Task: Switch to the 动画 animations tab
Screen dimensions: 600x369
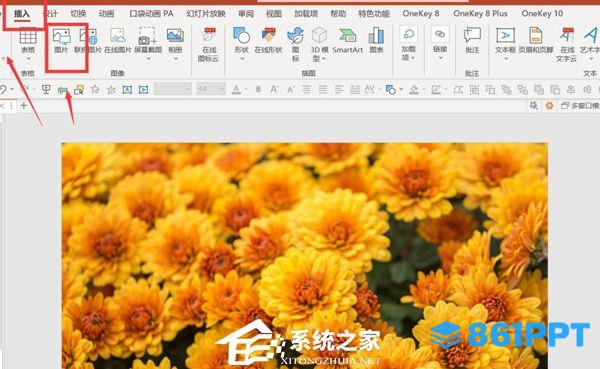Action: (x=106, y=14)
